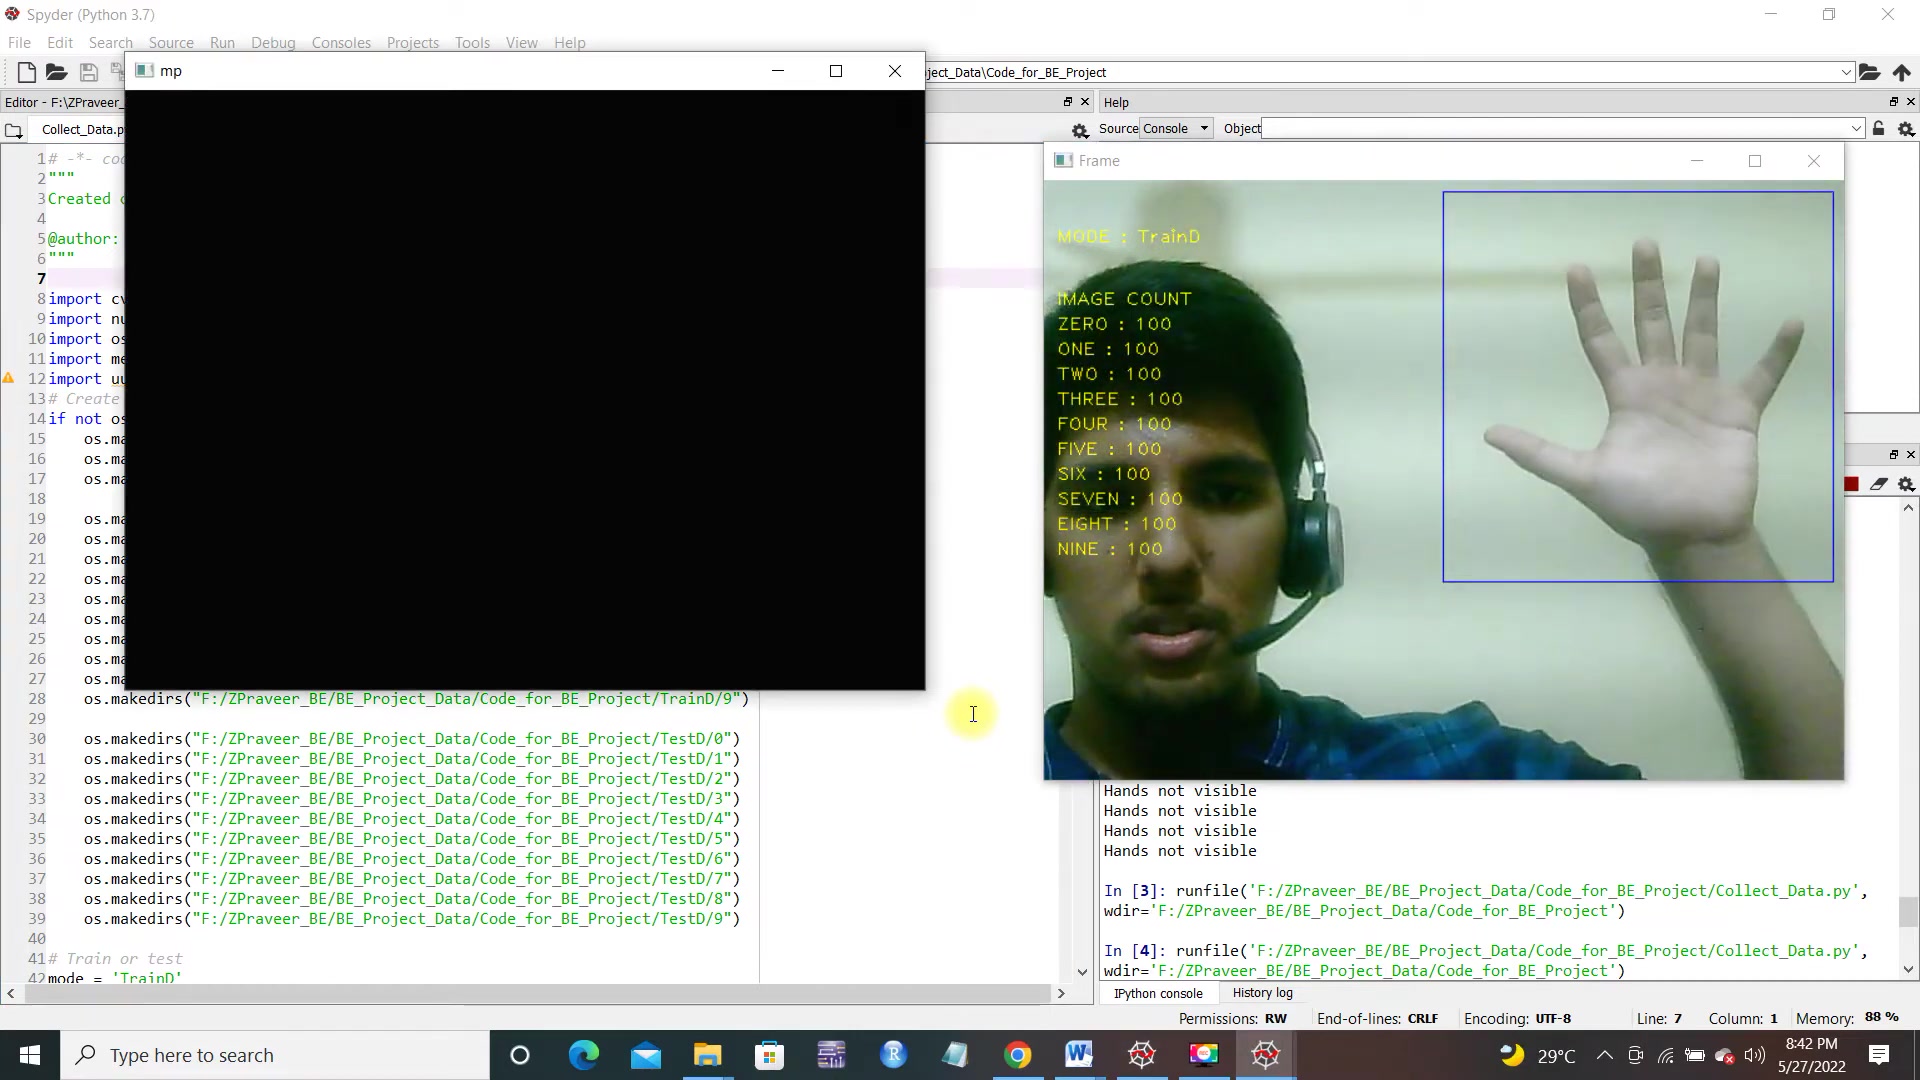Screen dimensions: 1920x1080
Task: Toggle the Help pane lock icon
Action: coord(1878,128)
